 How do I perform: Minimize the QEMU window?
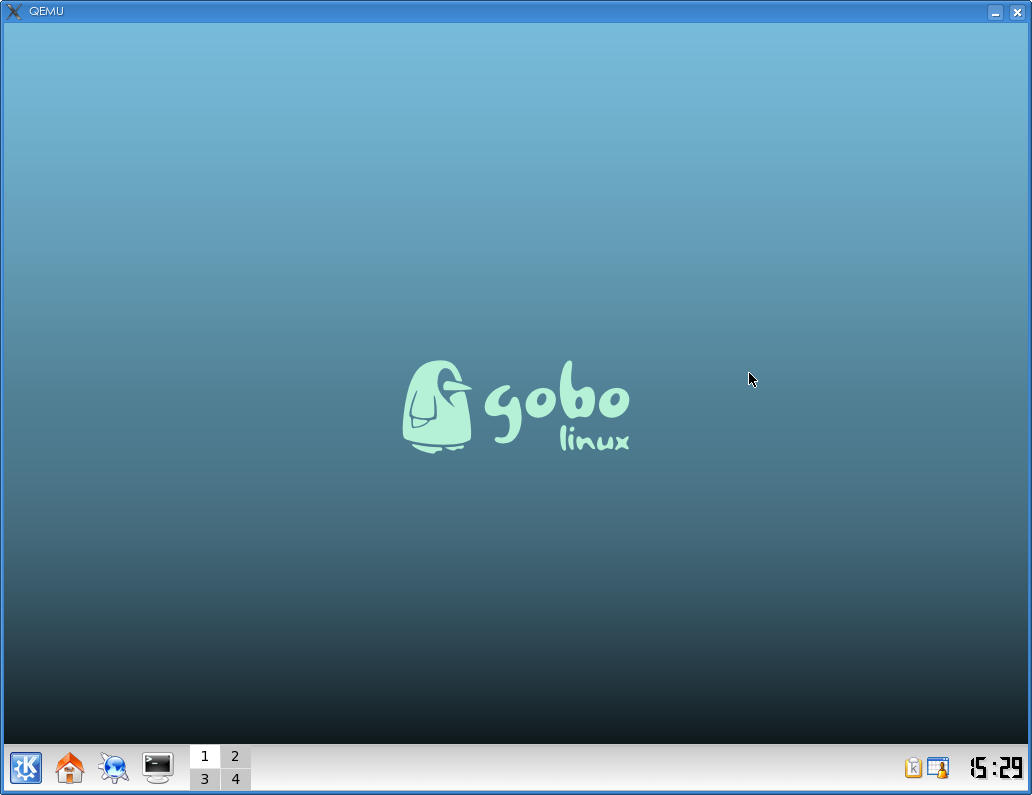coord(996,12)
